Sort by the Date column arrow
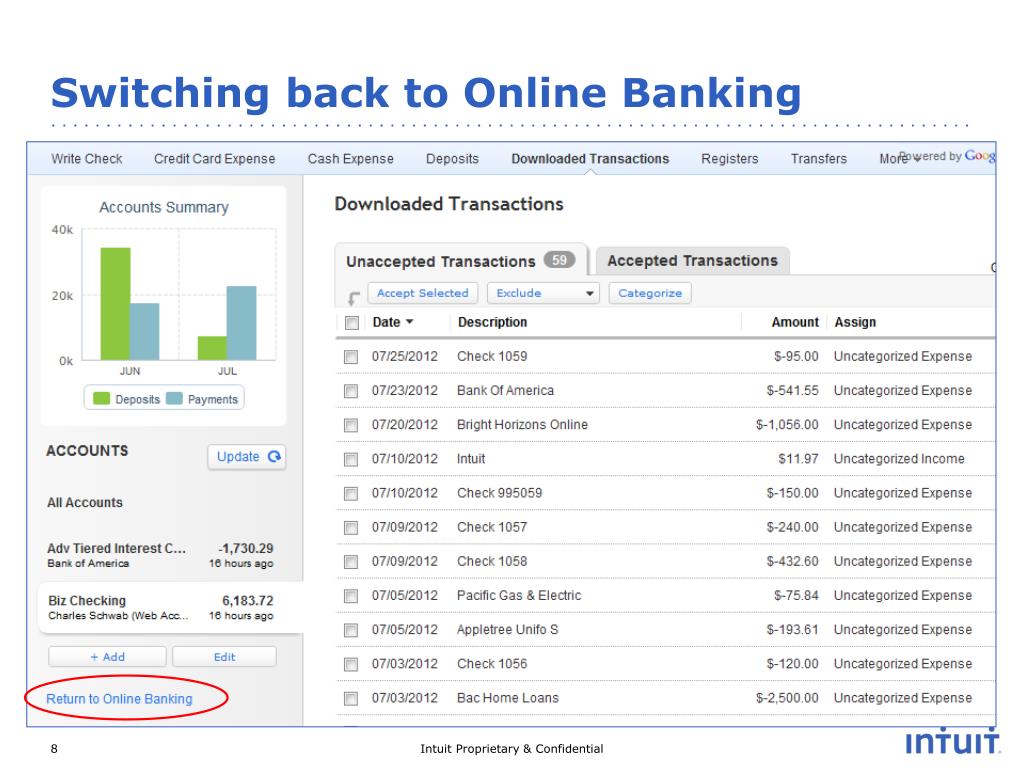1024x768 pixels. pyautogui.click(x=409, y=322)
